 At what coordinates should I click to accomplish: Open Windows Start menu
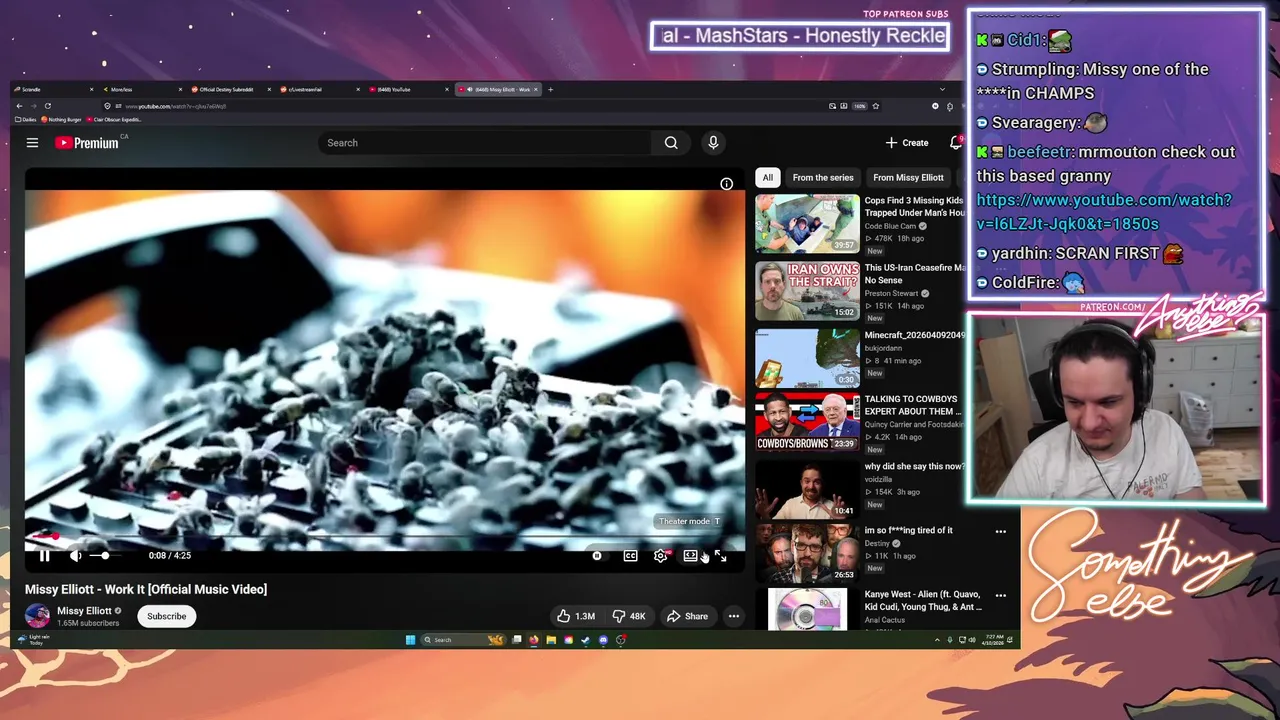410,640
